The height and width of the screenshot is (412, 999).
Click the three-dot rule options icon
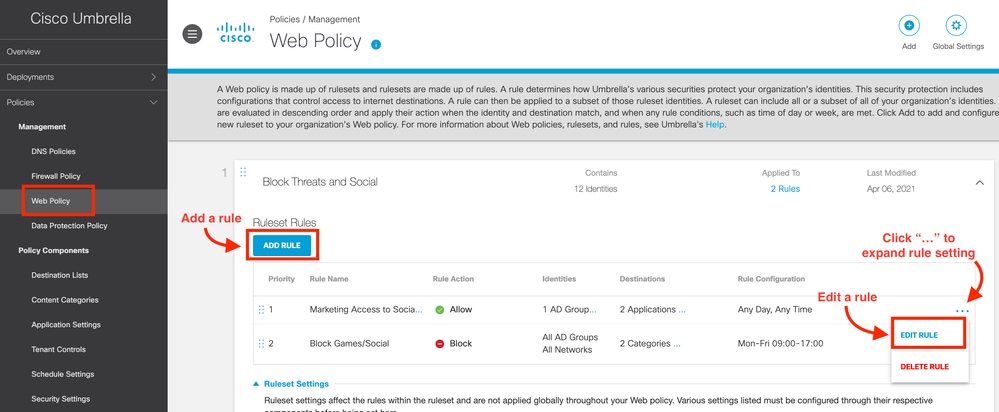click(962, 311)
